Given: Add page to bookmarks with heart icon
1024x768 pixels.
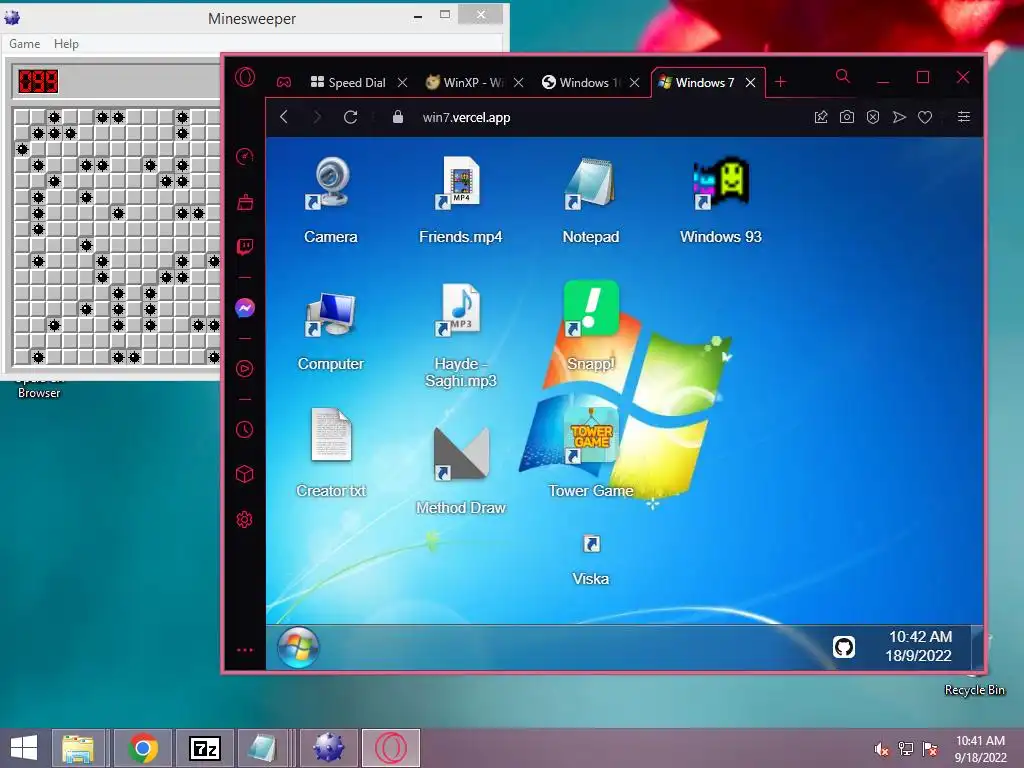Looking at the screenshot, I should (x=925, y=118).
